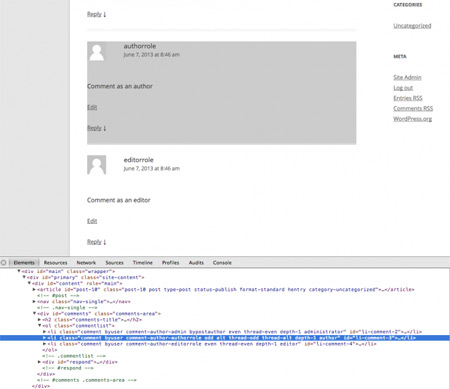Collapse the div id="primary" node arrow
Viewport: 450px width, 389px height.
tap(24, 277)
